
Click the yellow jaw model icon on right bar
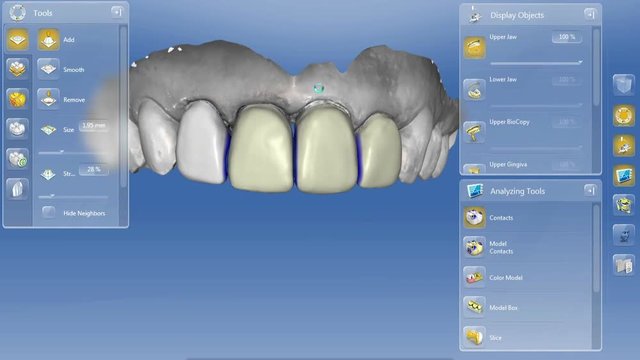[624, 205]
